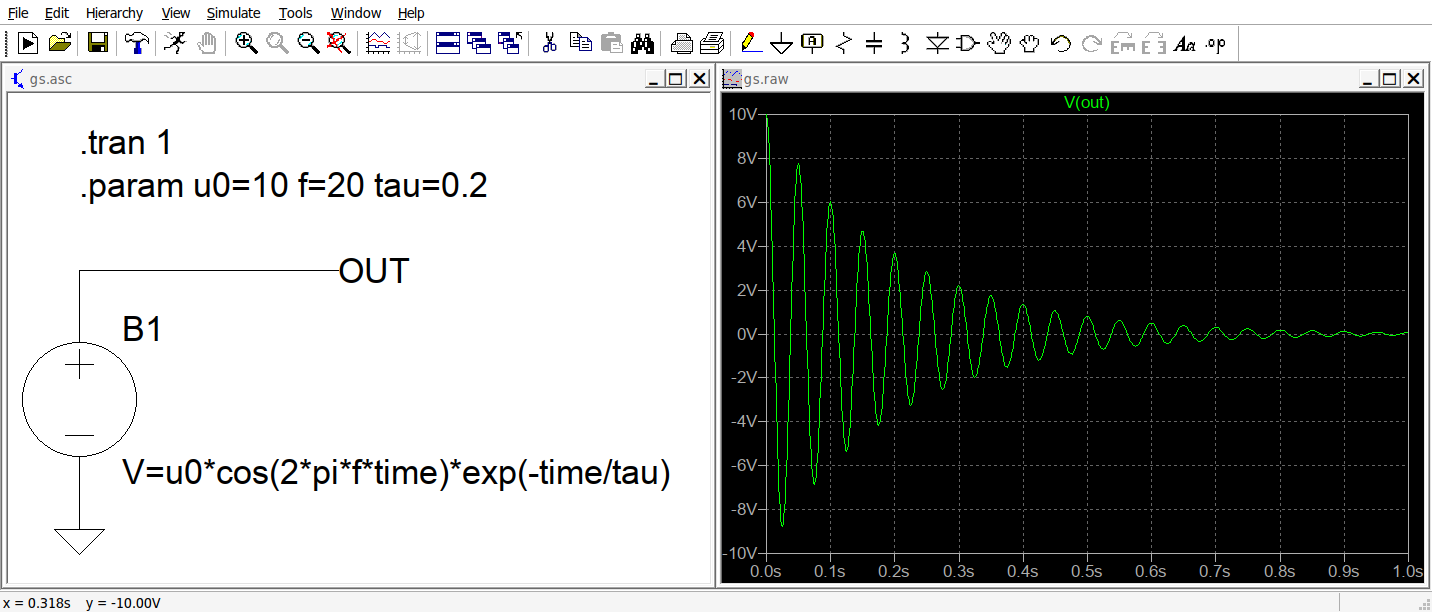Click the Find binoculars icon
This screenshot has height=612, width=1432.
pos(642,42)
